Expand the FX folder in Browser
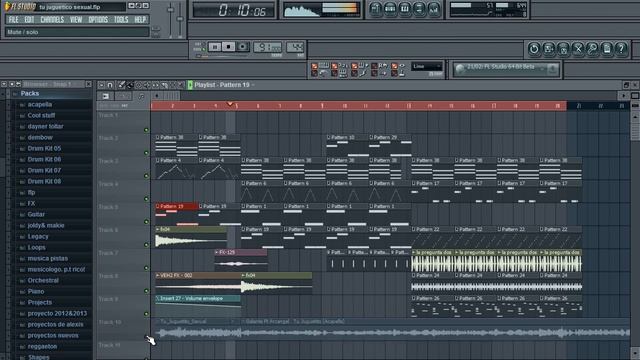This screenshot has width=640, height=360. 31,203
